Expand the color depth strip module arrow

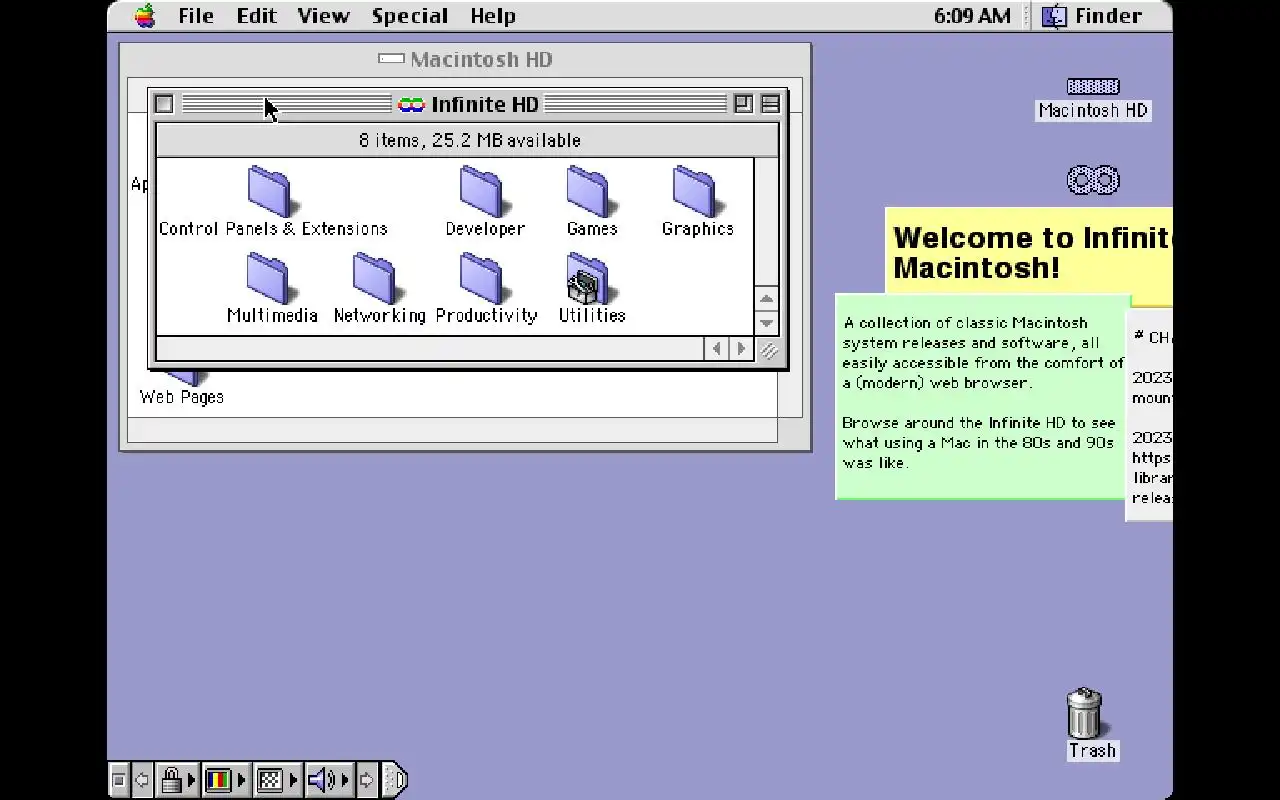point(241,780)
